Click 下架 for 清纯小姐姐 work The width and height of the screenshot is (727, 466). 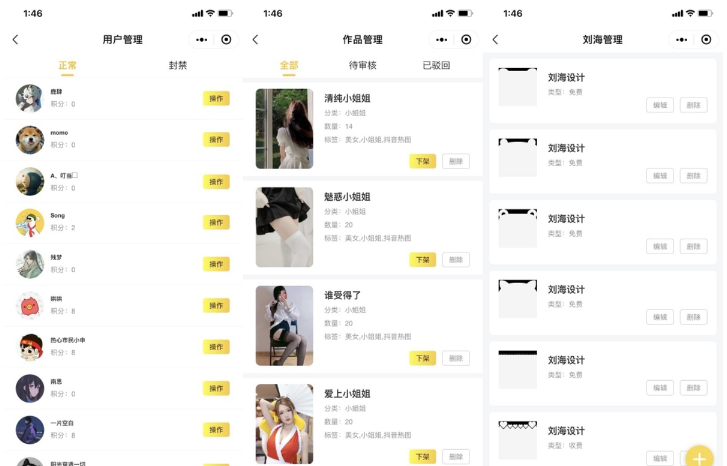[422, 161]
